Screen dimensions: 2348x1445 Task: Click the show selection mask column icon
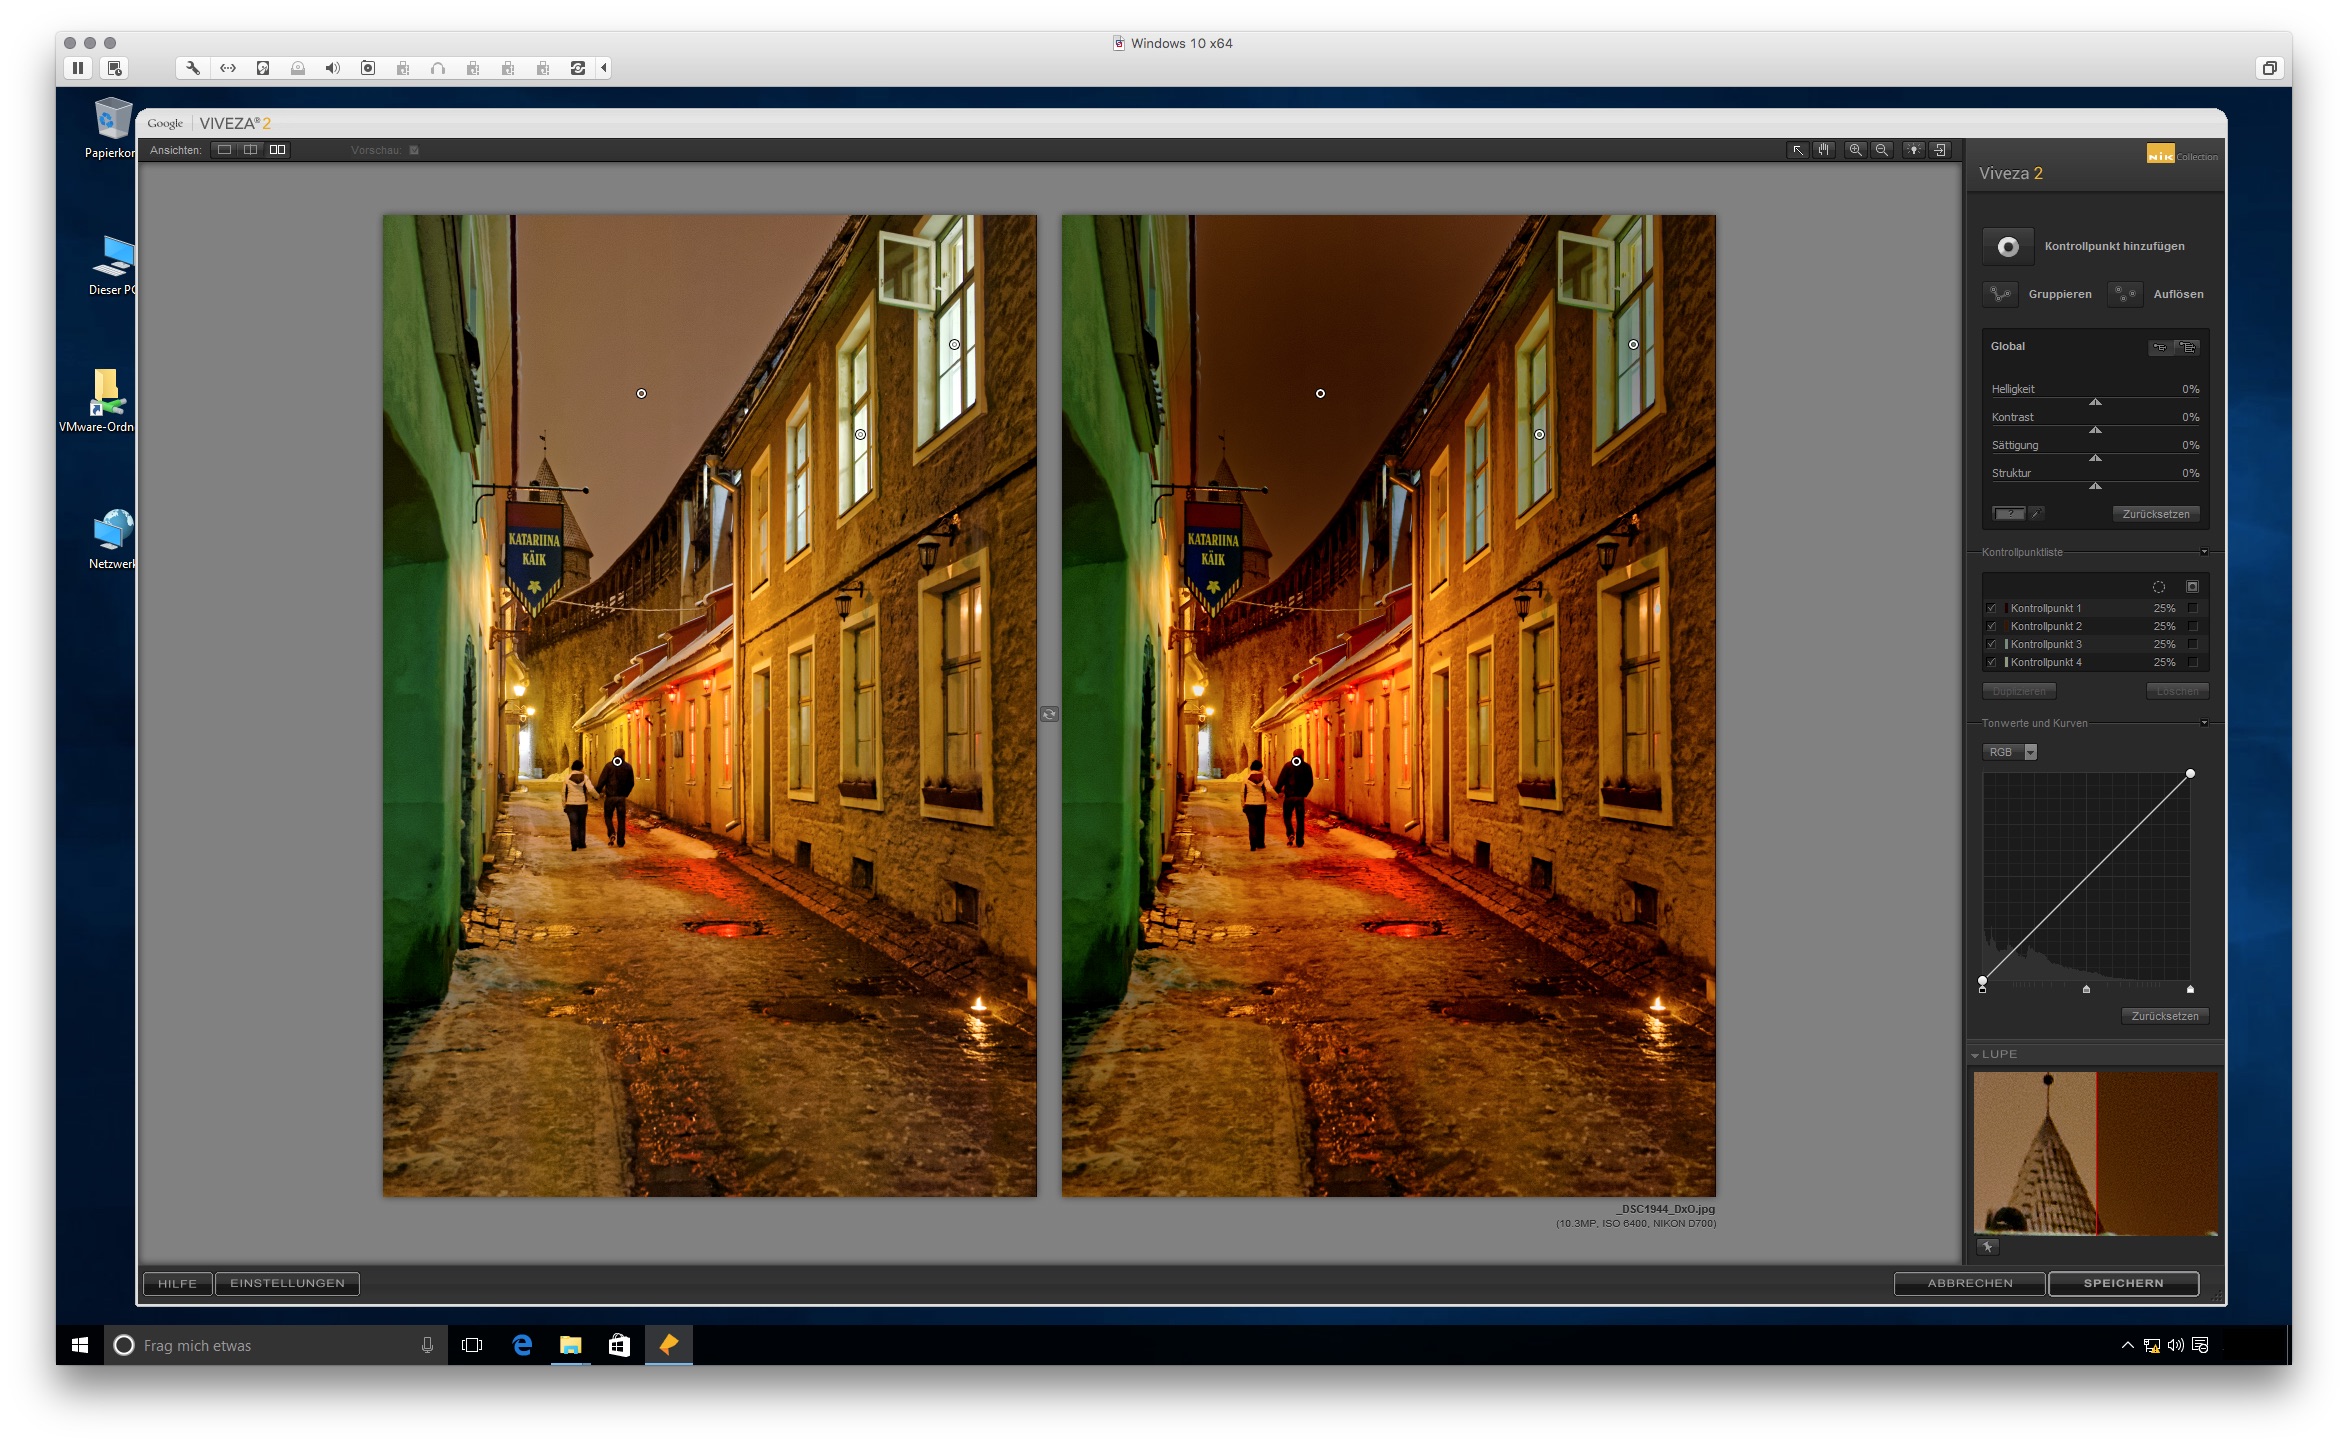(x=2192, y=587)
